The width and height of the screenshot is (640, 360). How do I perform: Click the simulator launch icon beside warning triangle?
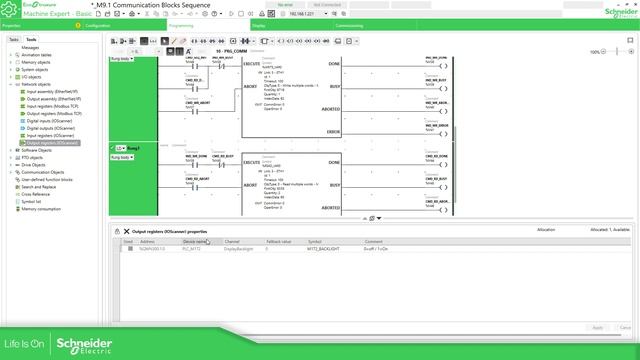271,13
